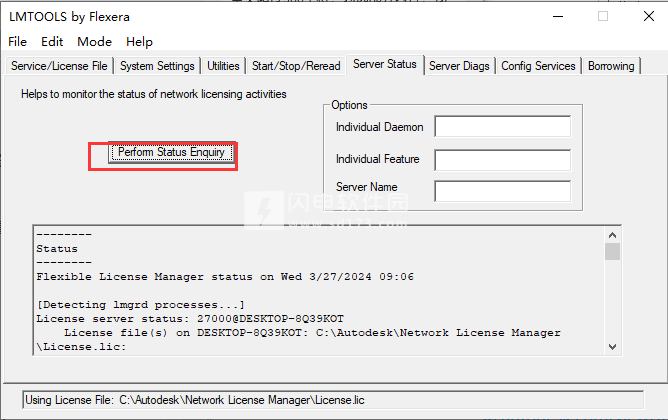Click the status log scrollbar up arrow

point(612,233)
